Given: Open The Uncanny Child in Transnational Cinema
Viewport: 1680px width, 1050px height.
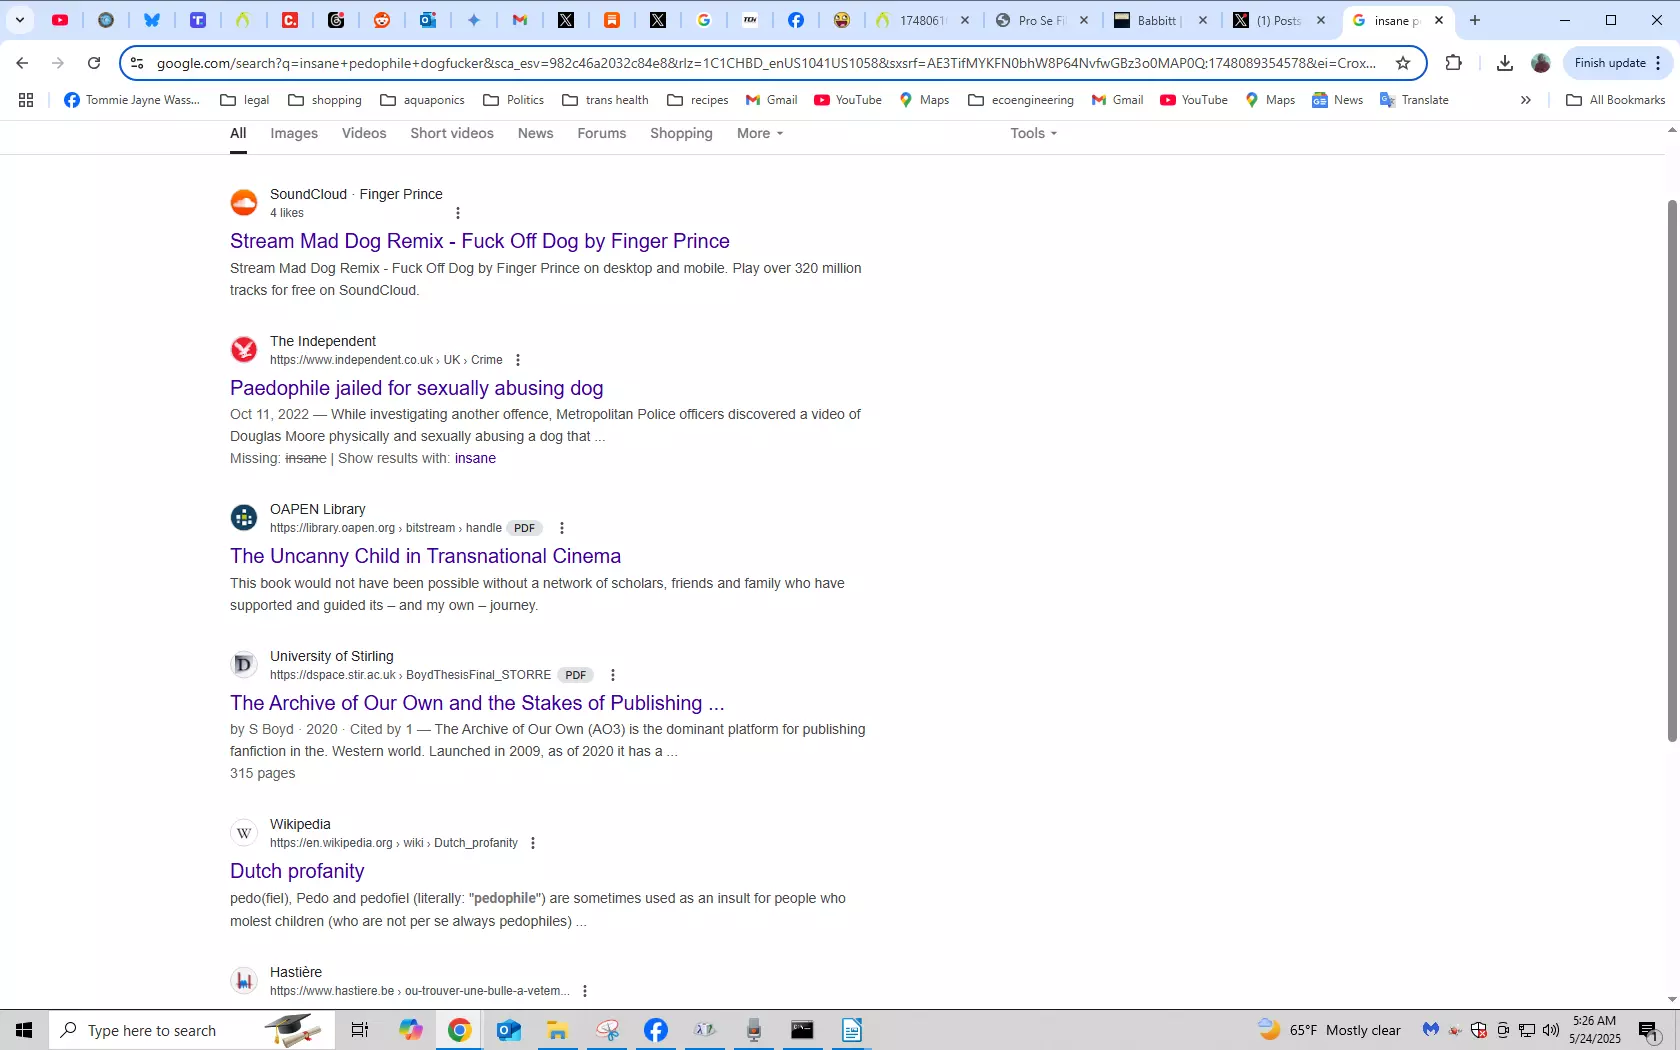Looking at the screenshot, I should (425, 556).
